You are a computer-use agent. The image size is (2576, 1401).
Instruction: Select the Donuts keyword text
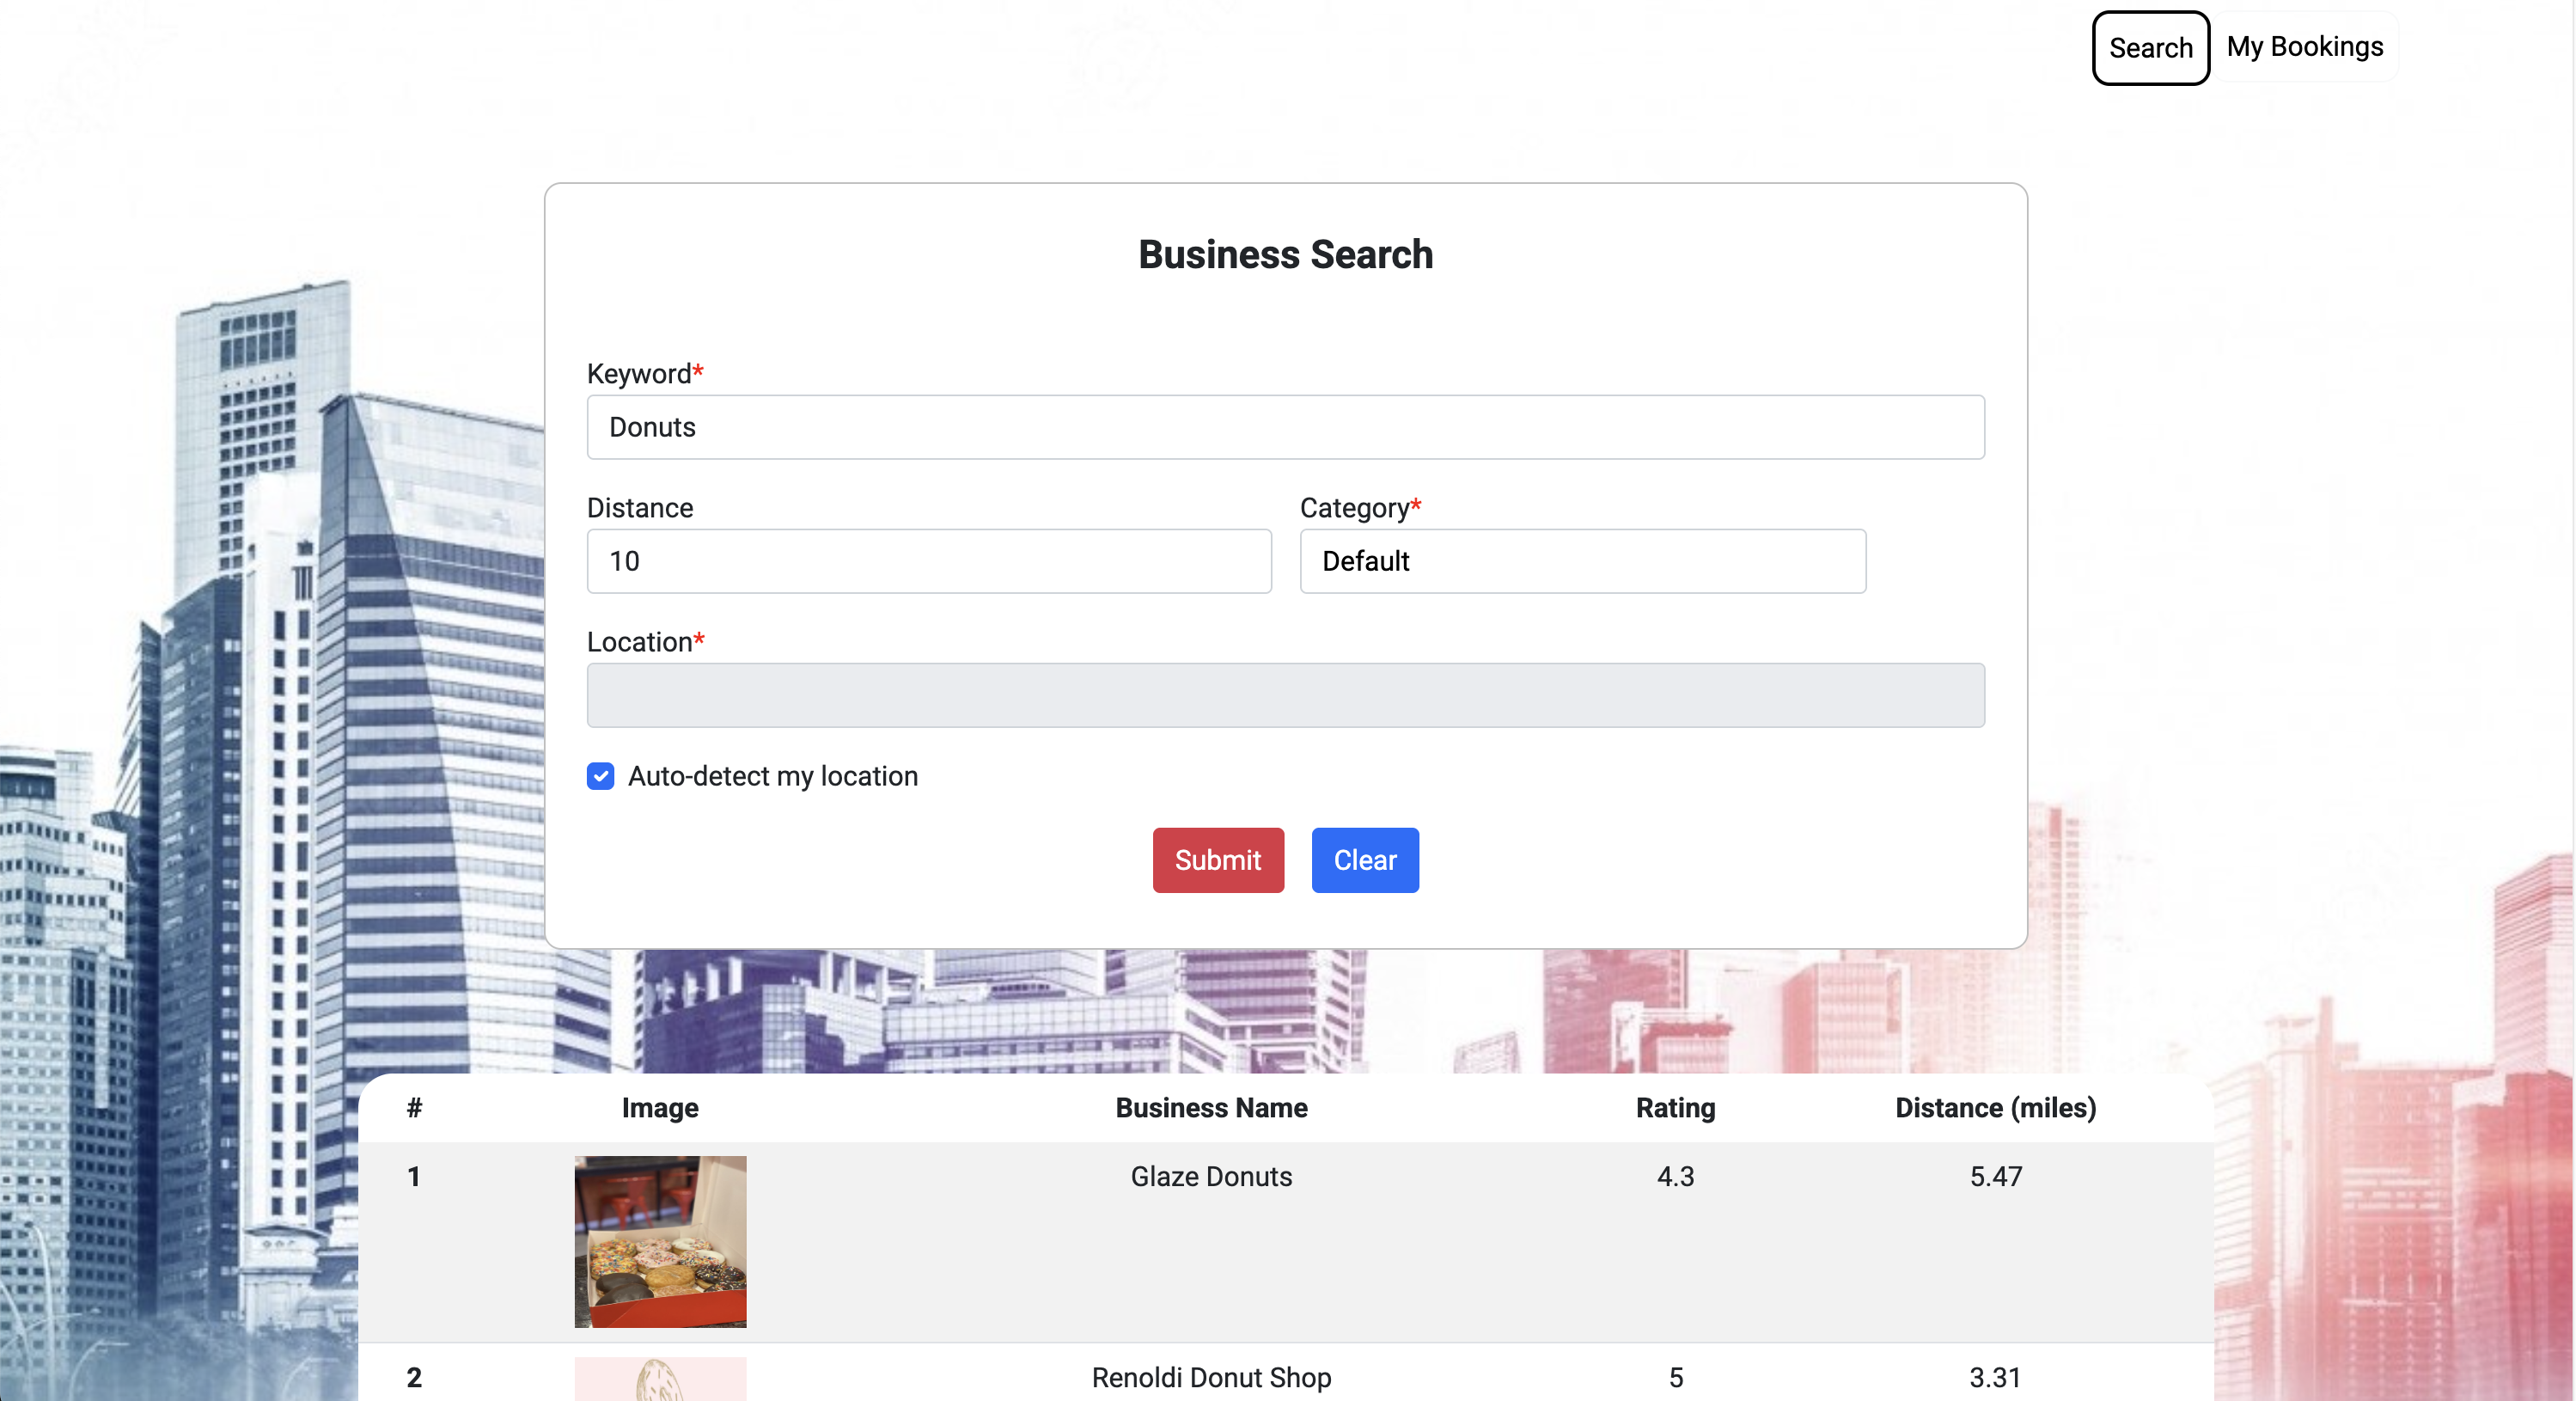(x=652, y=427)
